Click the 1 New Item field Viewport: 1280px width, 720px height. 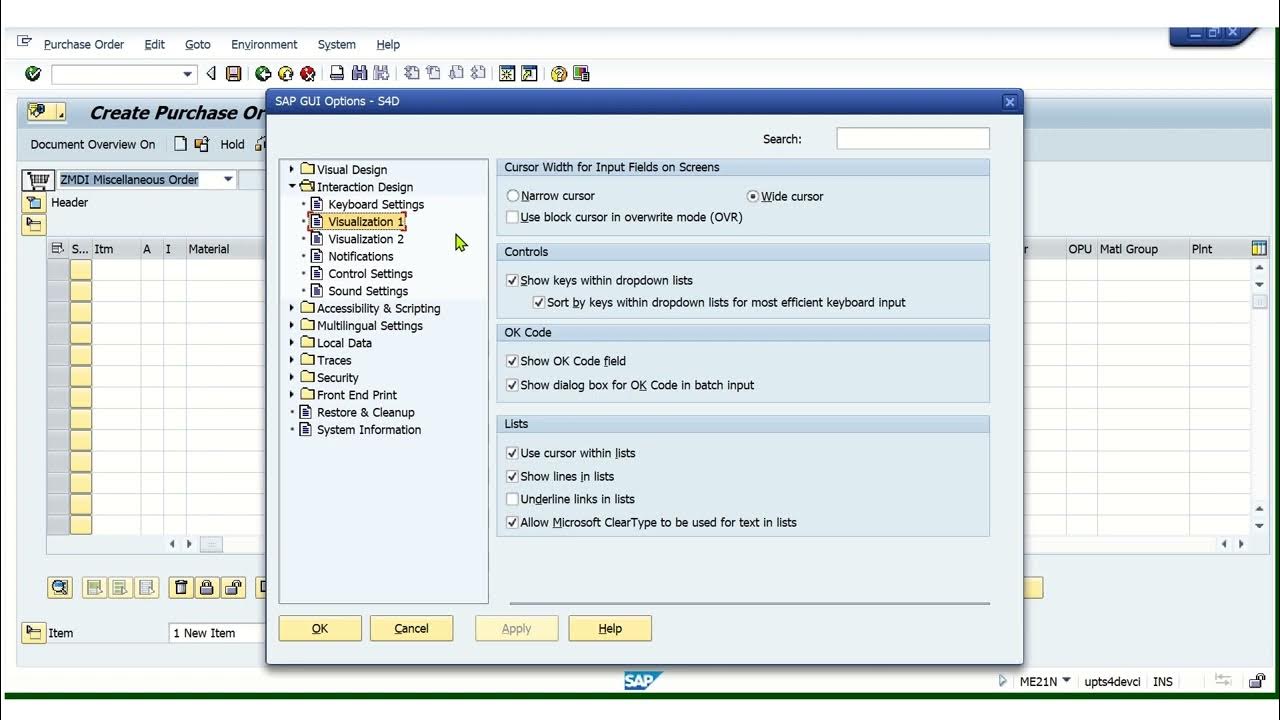point(217,633)
